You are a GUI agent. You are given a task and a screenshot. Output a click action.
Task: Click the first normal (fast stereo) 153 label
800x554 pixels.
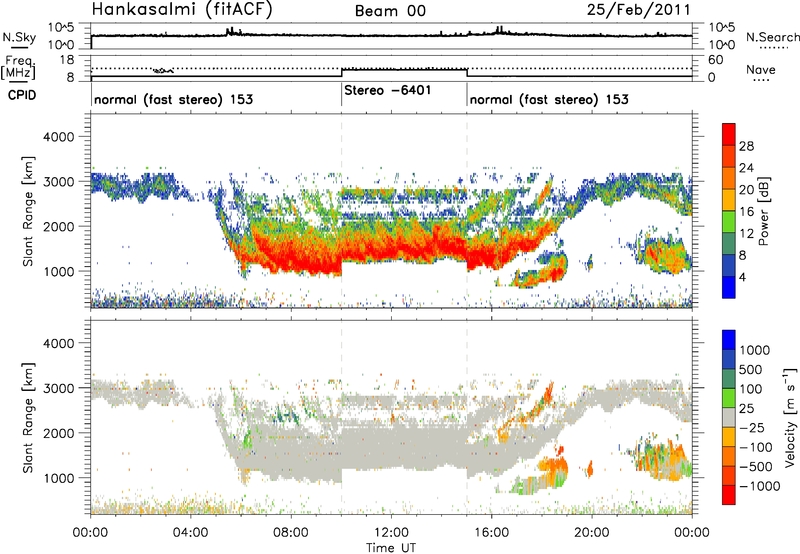coord(173,99)
